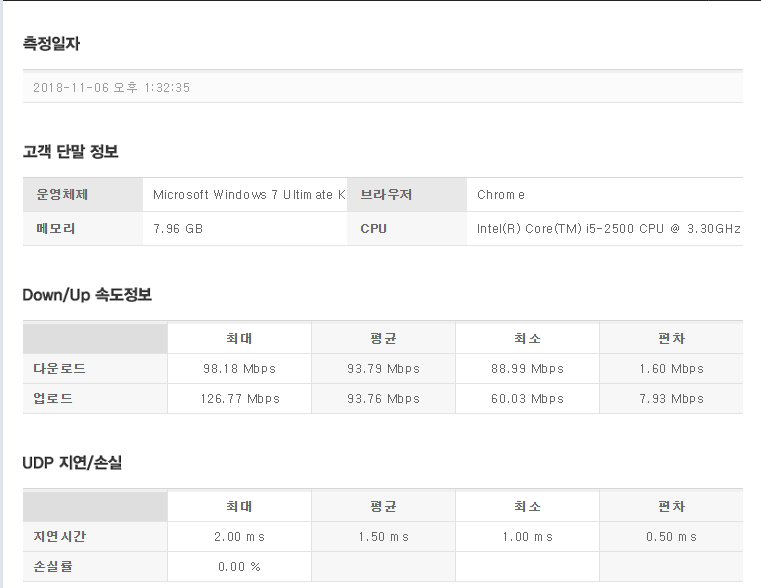
Task: Select upload average 93.76 Mbps
Action: pos(383,399)
